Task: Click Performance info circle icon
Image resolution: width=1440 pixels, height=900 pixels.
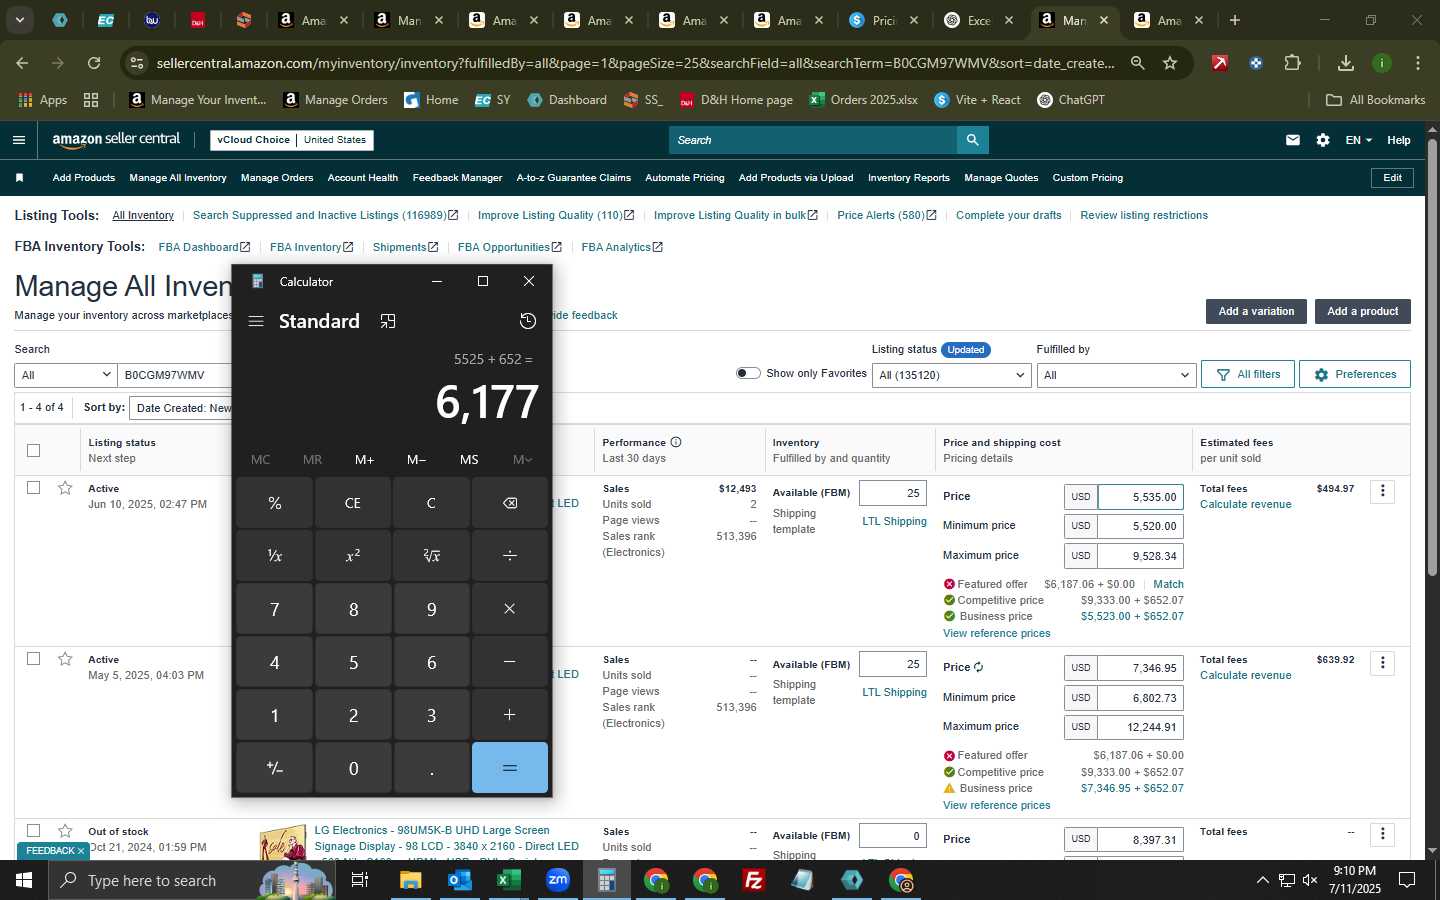Action: (x=676, y=442)
